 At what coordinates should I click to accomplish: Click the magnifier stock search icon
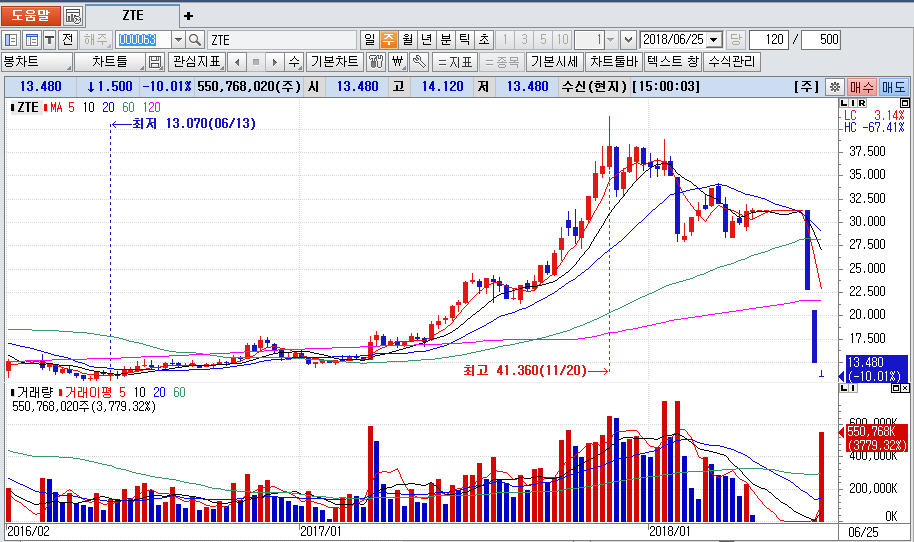pos(195,40)
